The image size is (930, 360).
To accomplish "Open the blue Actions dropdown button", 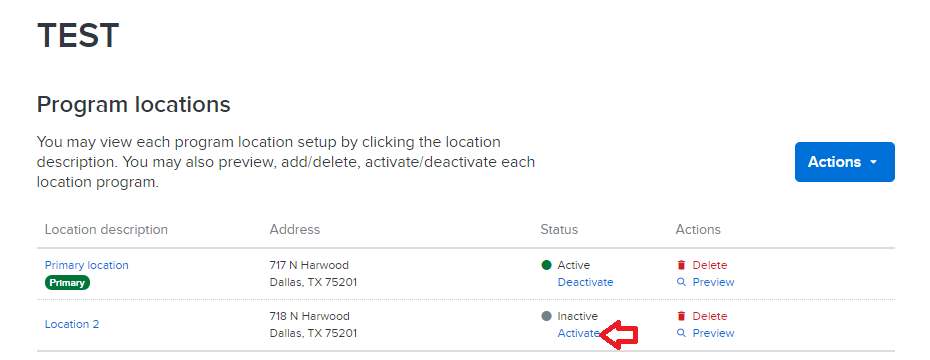I will [845, 162].
